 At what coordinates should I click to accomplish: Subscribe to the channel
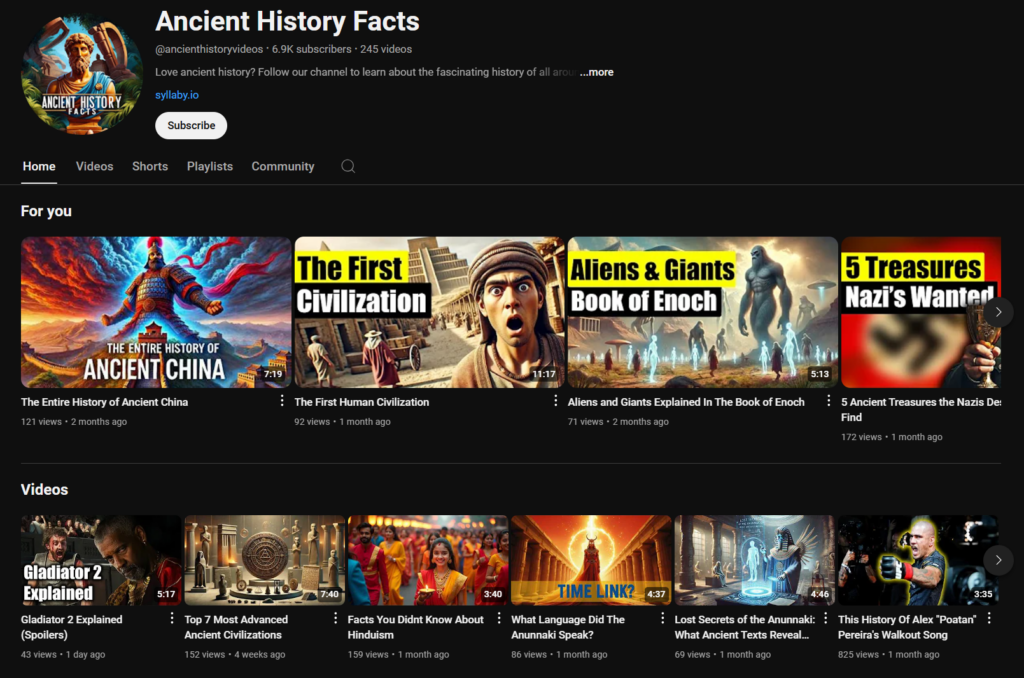(x=191, y=125)
